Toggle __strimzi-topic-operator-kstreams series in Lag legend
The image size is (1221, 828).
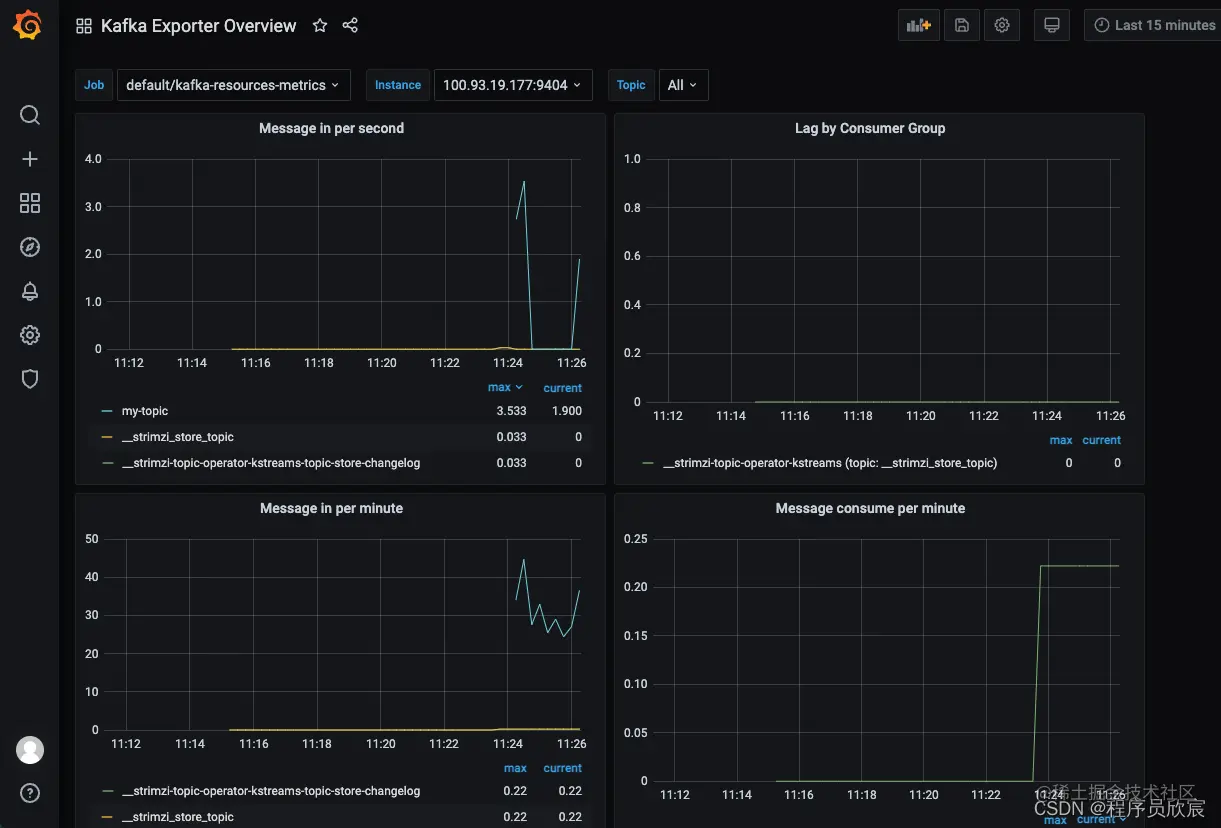point(830,463)
